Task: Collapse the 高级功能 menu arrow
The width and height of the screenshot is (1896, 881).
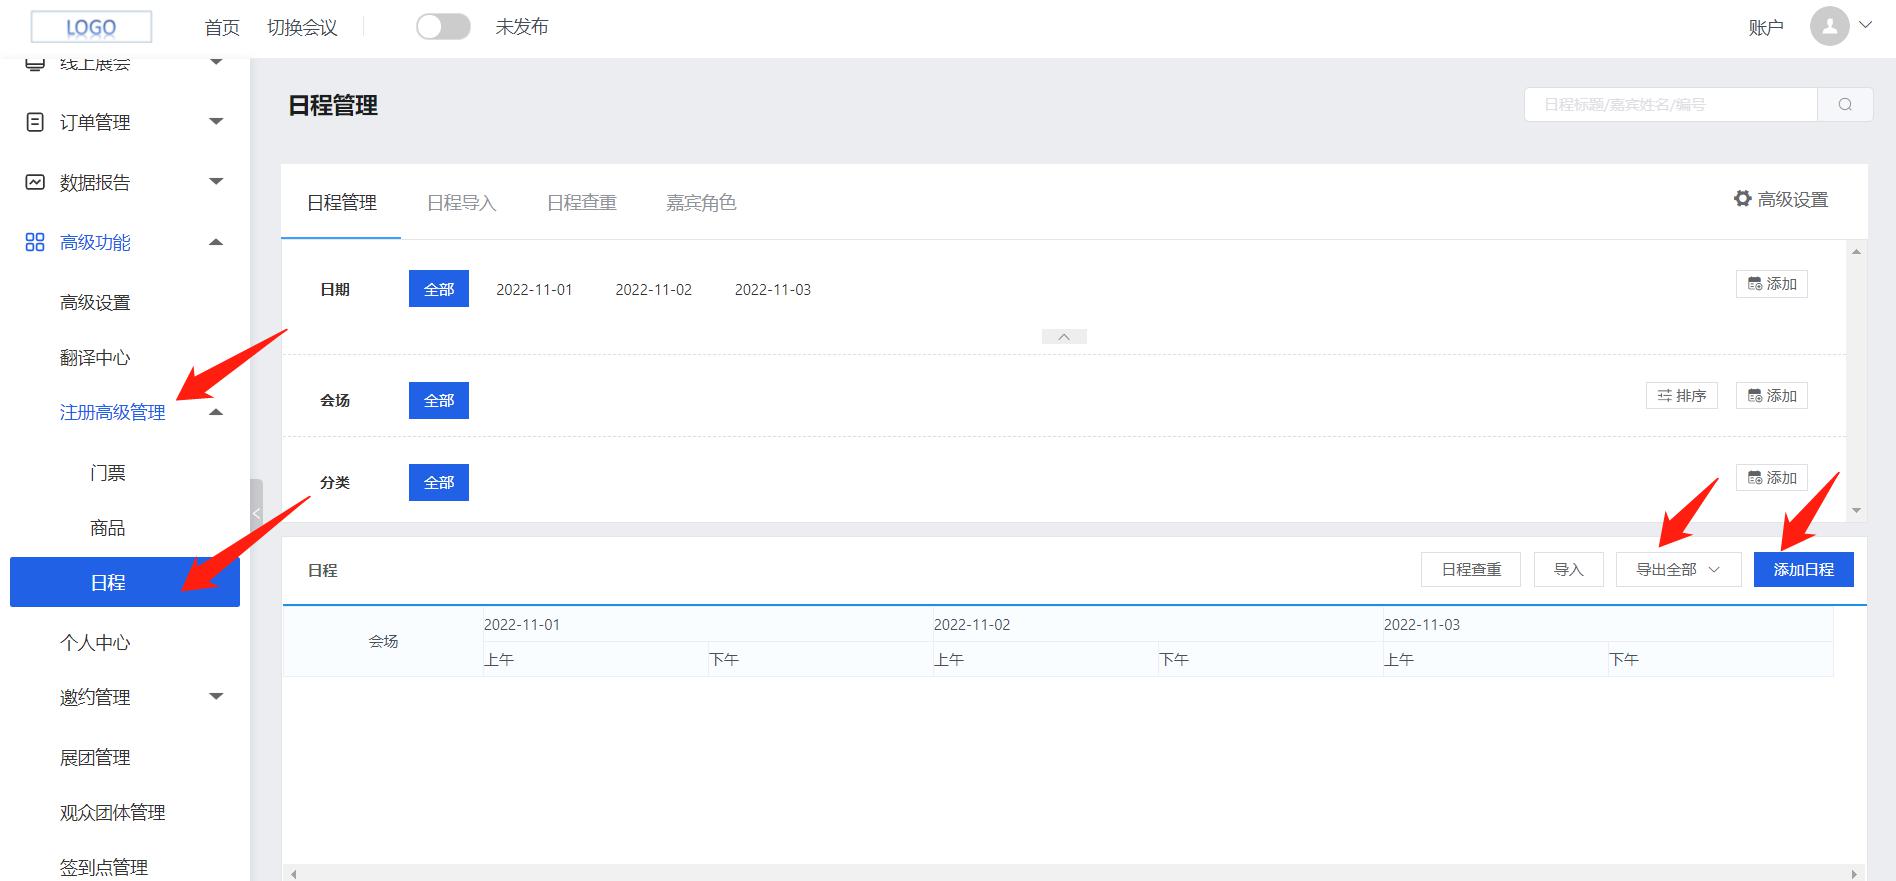Action: pyautogui.click(x=216, y=242)
